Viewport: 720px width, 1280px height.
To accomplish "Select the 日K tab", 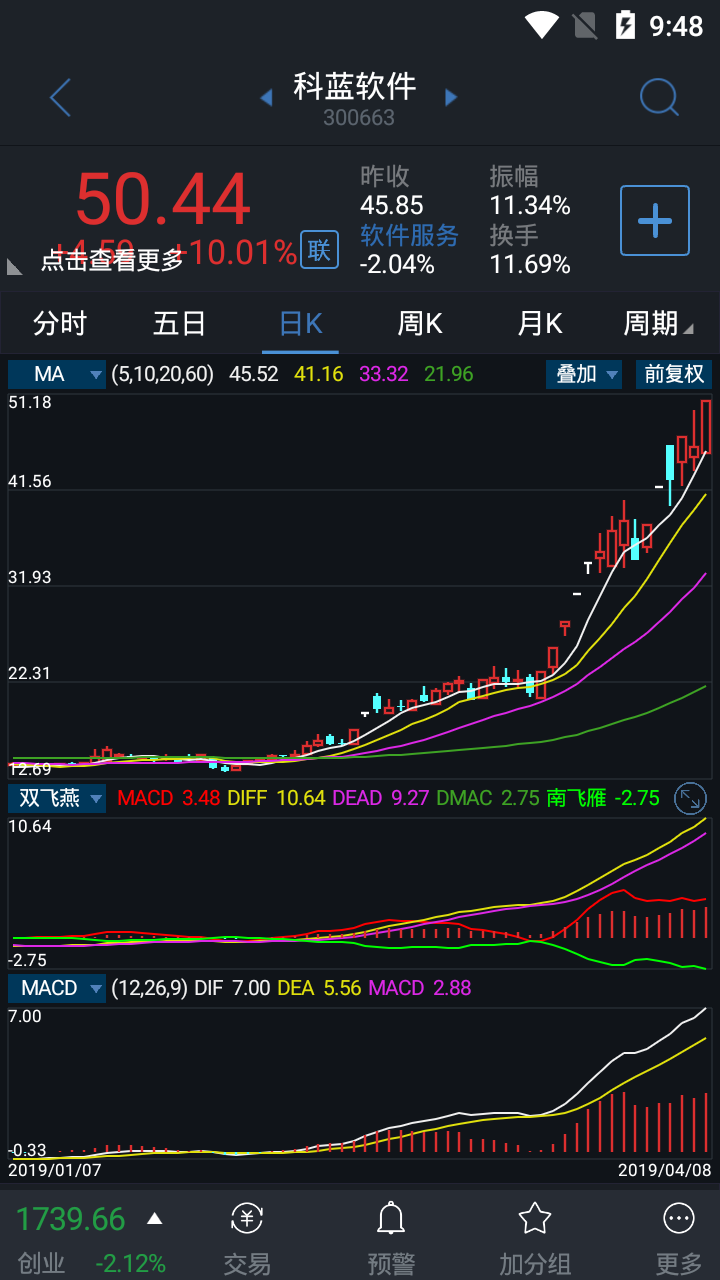I will coord(300,323).
